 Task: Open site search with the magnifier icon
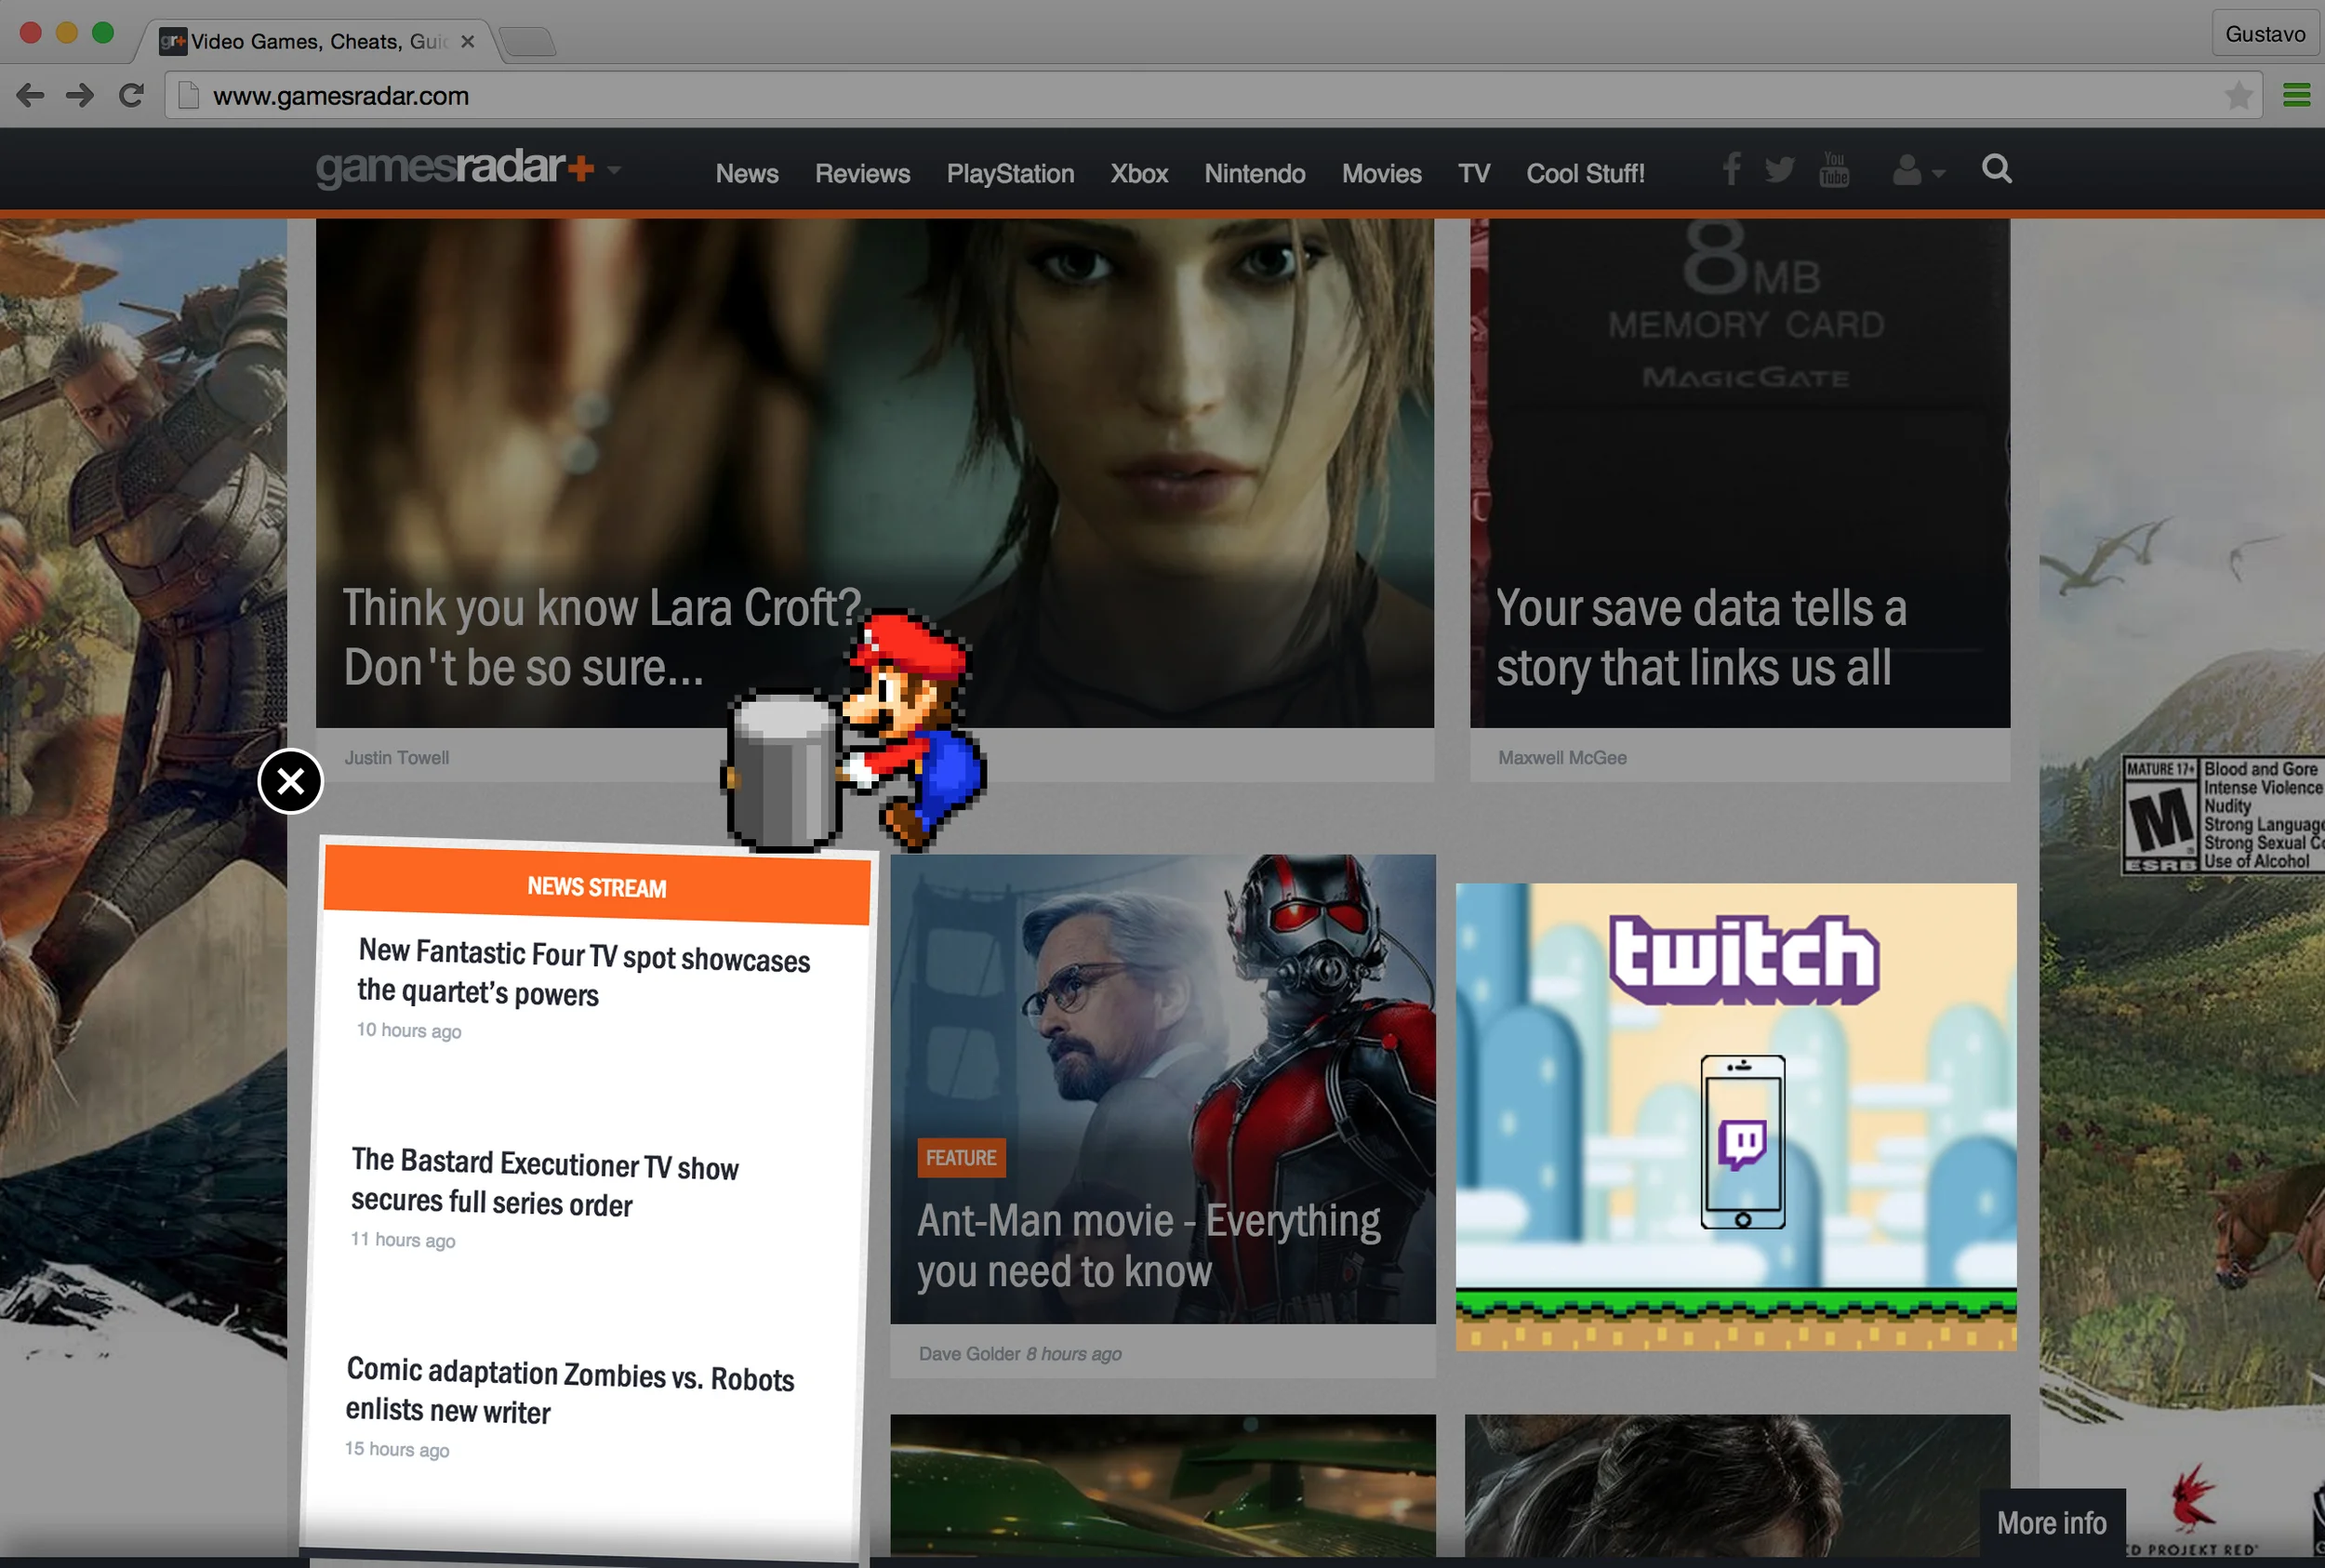coord(1997,169)
